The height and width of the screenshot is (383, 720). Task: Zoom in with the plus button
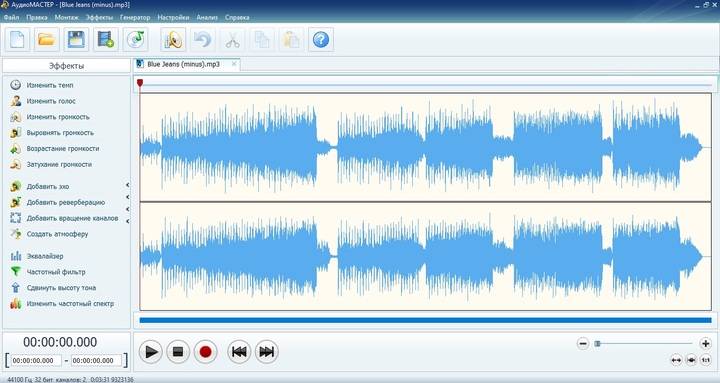705,343
